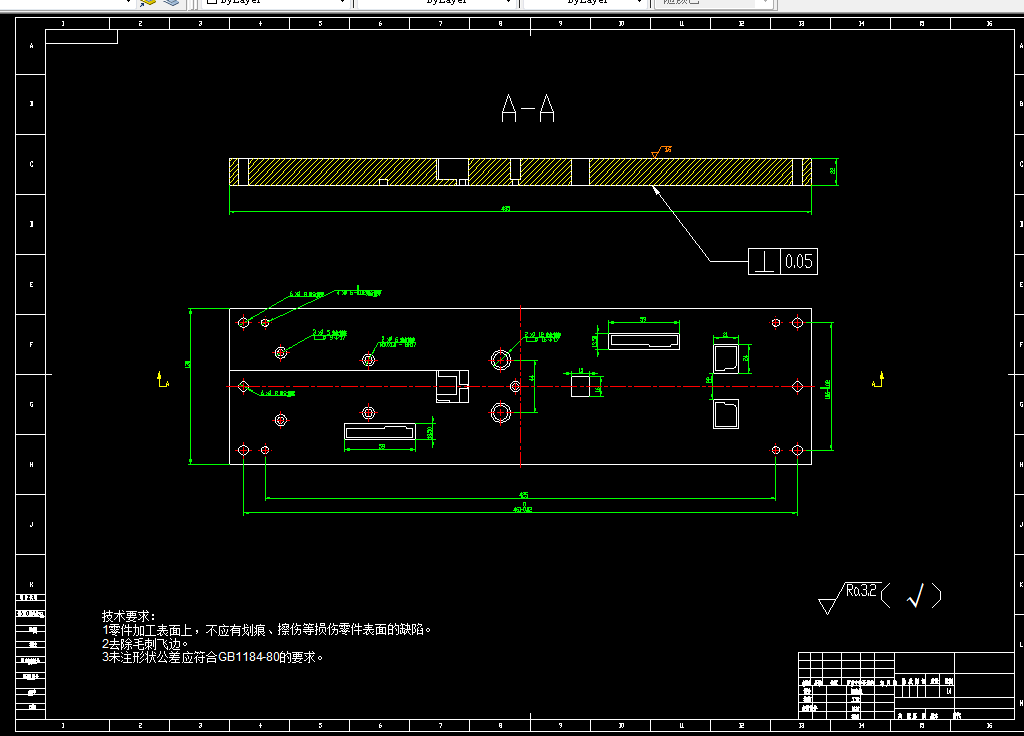1024x736 pixels.
Task: Pick the large counterbored hole above centerline
Action: click(501, 360)
